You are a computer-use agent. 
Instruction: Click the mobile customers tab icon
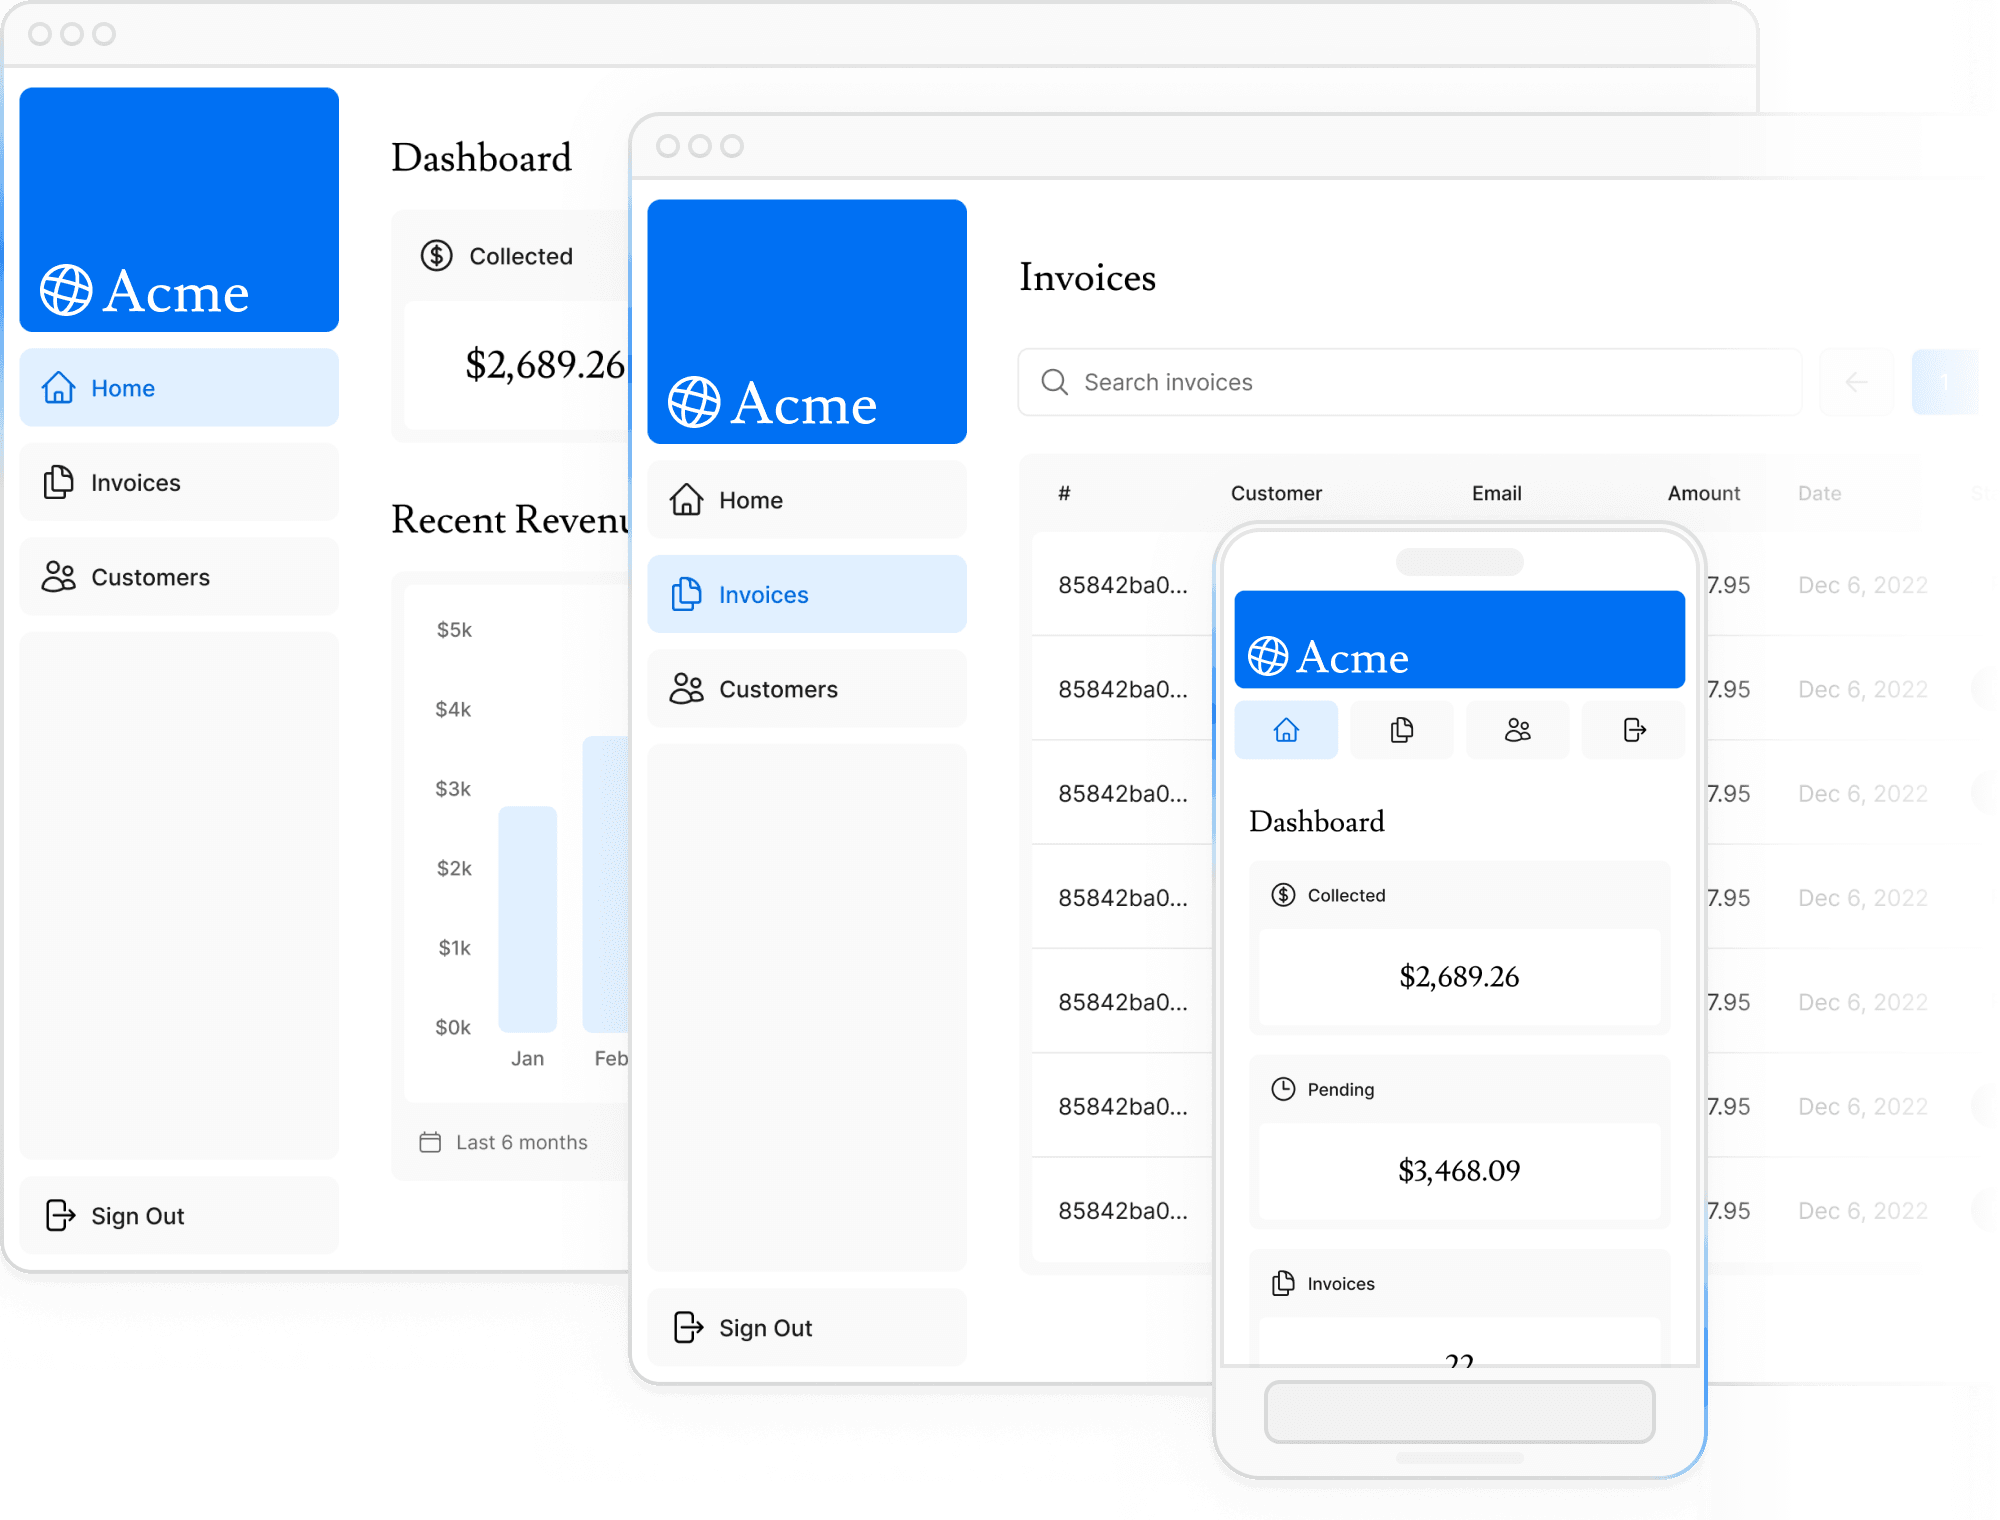[x=1516, y=731]
